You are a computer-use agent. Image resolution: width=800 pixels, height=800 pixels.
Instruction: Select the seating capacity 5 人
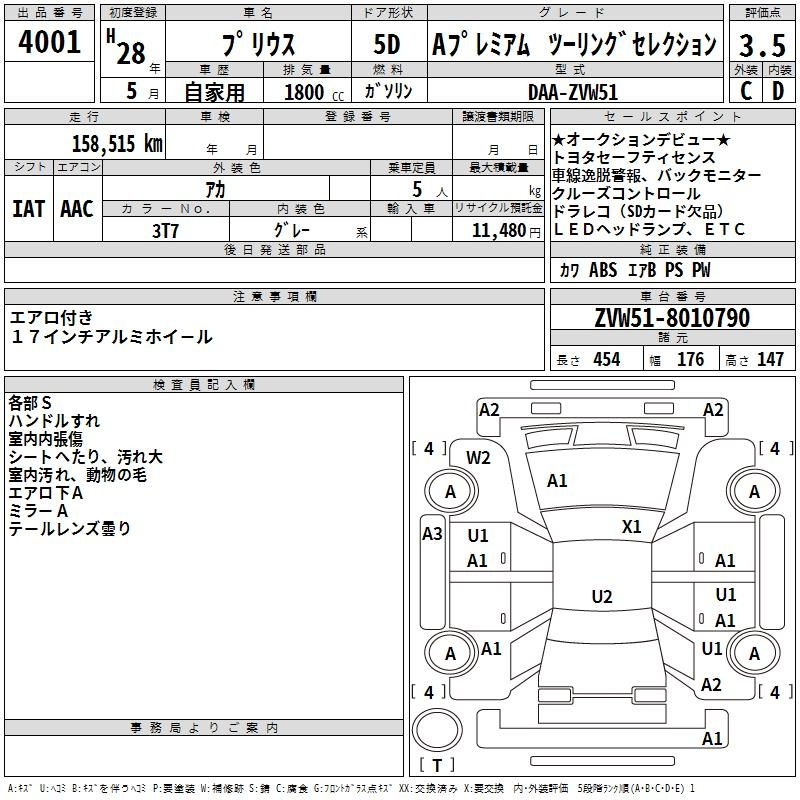pyautogui.click(x=430, y=190)
